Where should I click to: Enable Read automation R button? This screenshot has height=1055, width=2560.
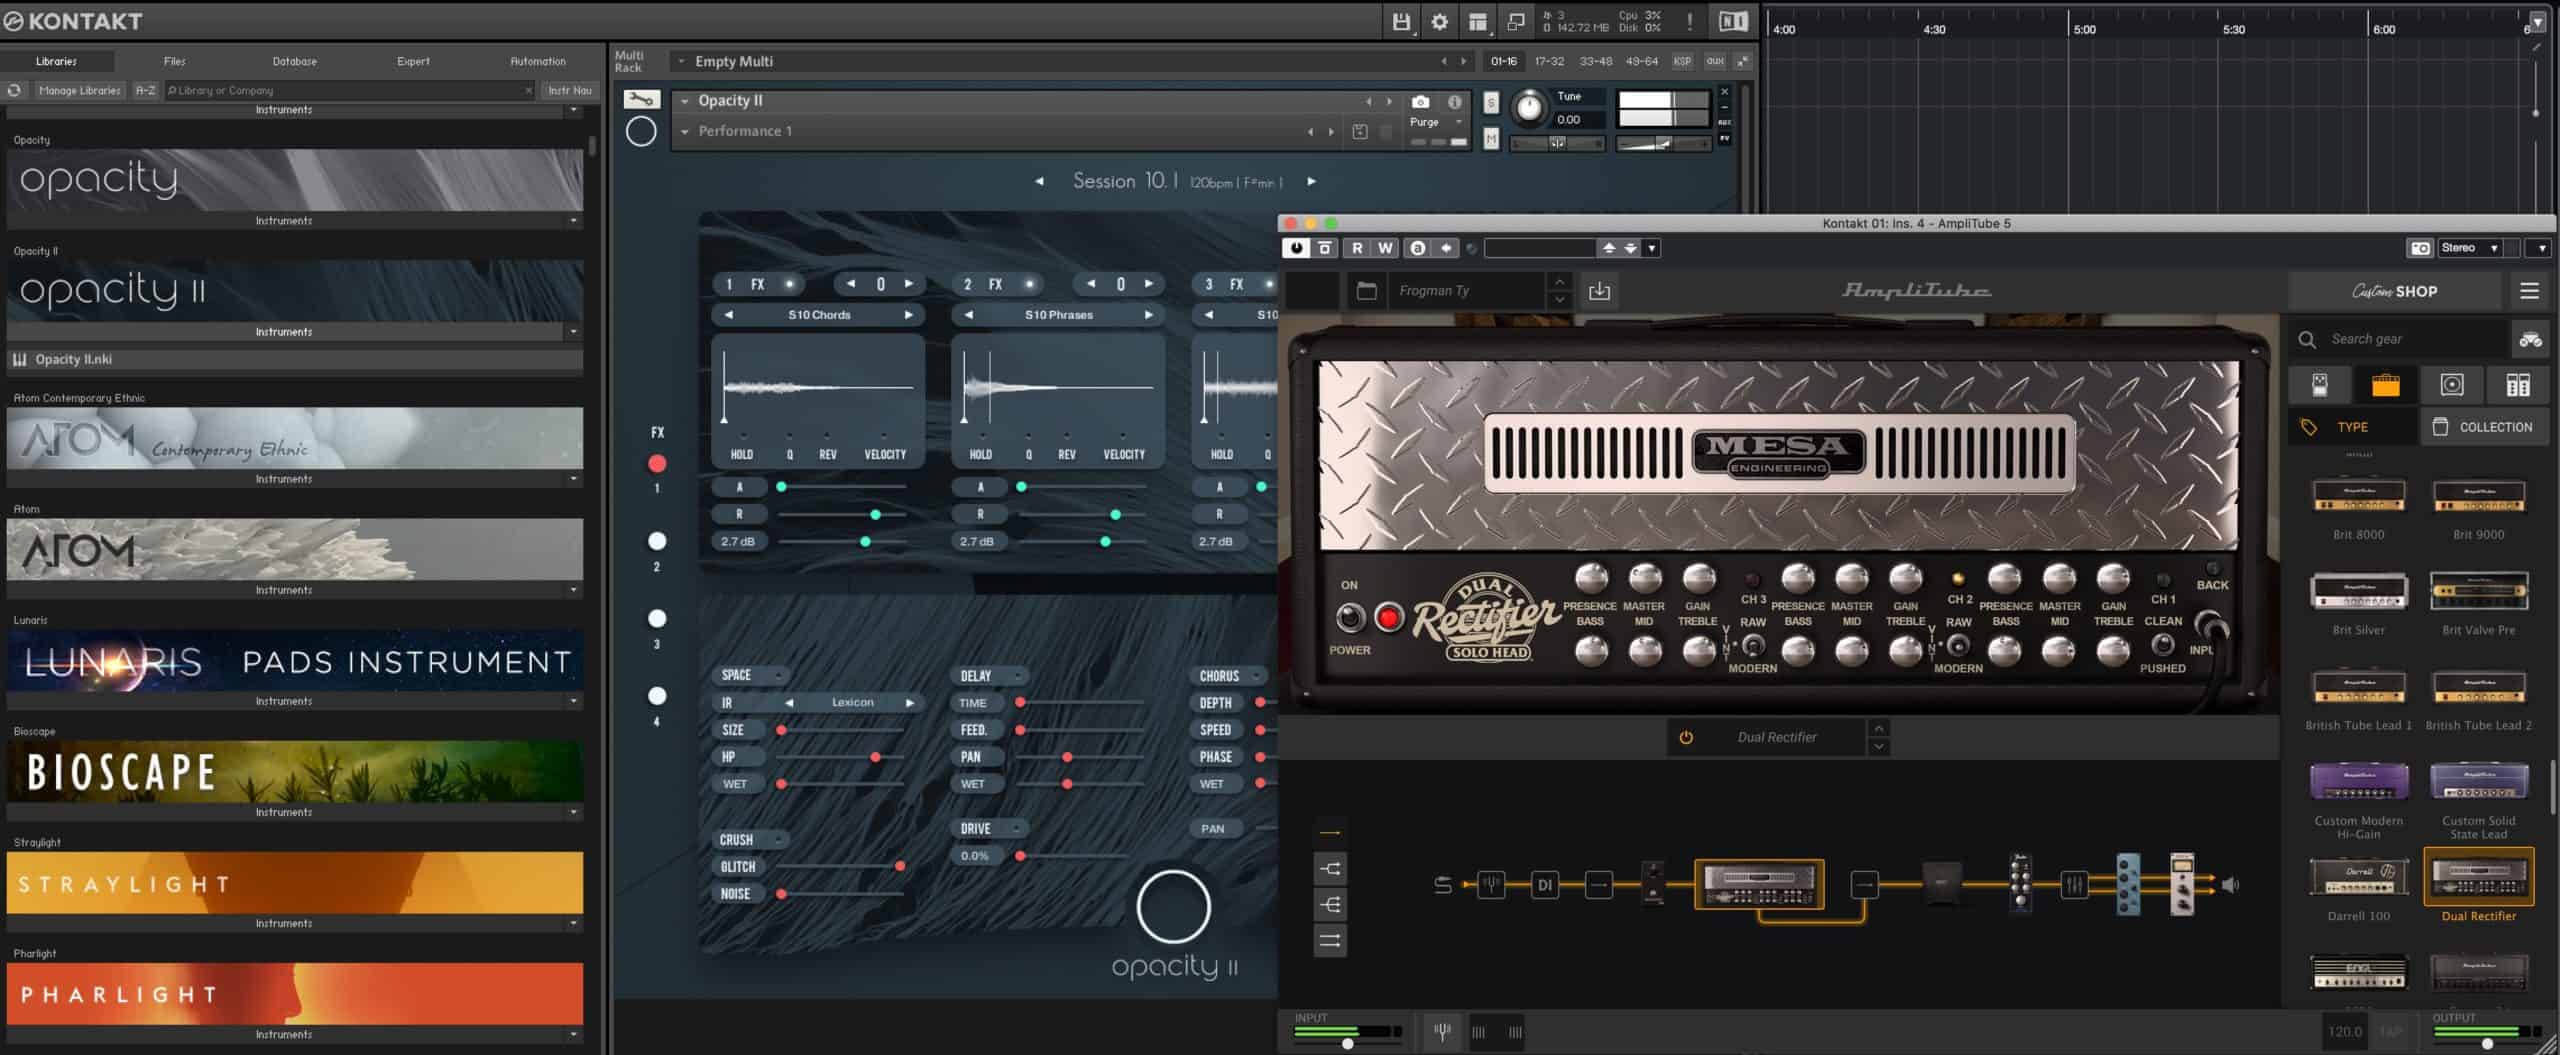pyautogui.click(x=1357, y=248)
